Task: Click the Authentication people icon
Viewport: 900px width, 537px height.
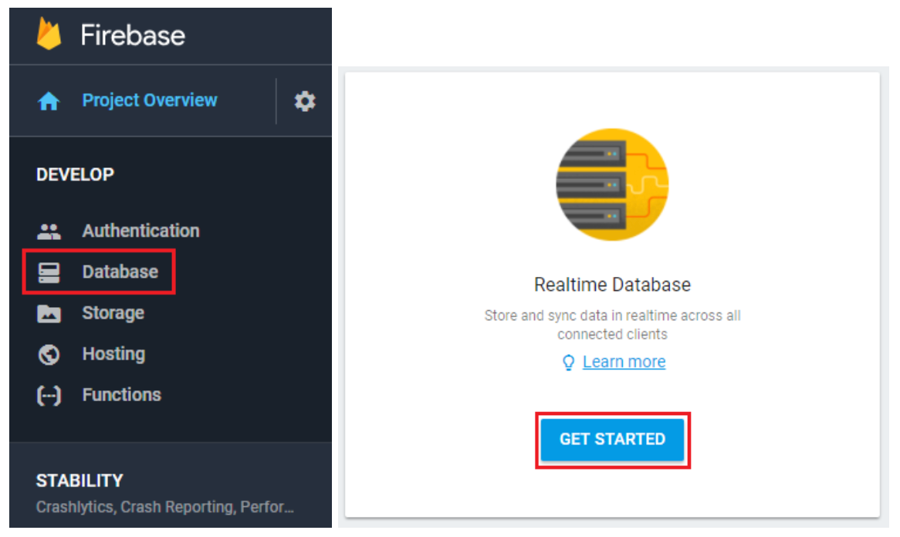Action: pyautogui.click(x=49, y=231)
